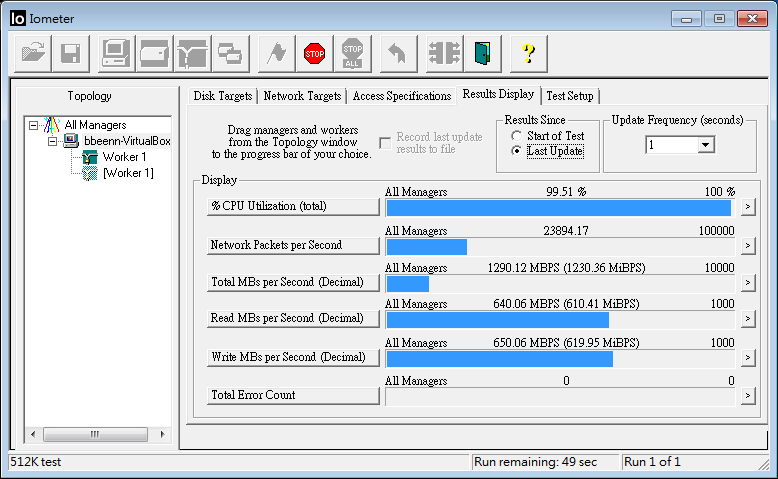Click CPU Utilization progress bar
Viewport: 778px width, 479px height.
pyautogui.click(x=560, y=207)
